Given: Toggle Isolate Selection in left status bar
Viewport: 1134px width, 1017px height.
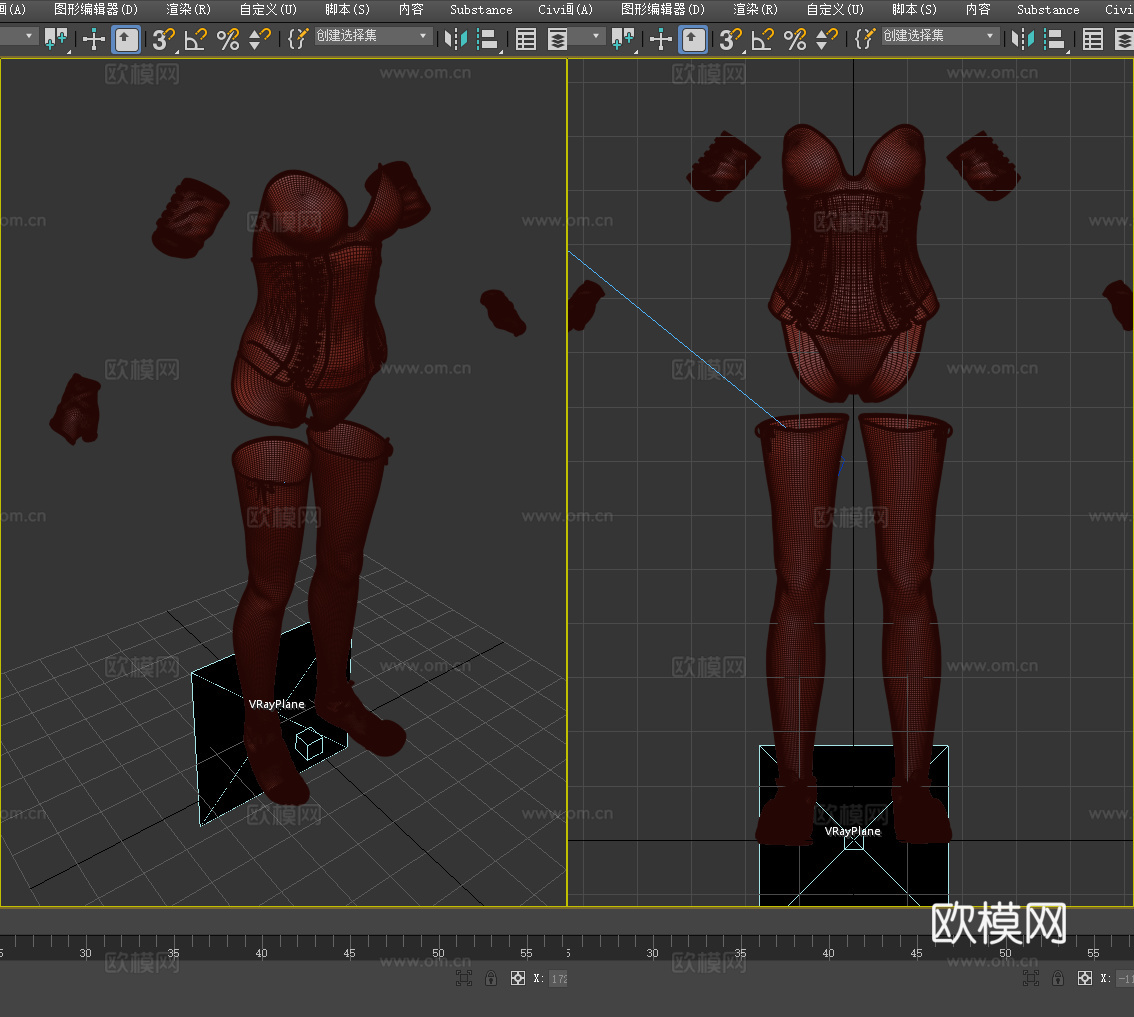Looking at the screenshot, I should pyautogui.click(x=464, y=979).
